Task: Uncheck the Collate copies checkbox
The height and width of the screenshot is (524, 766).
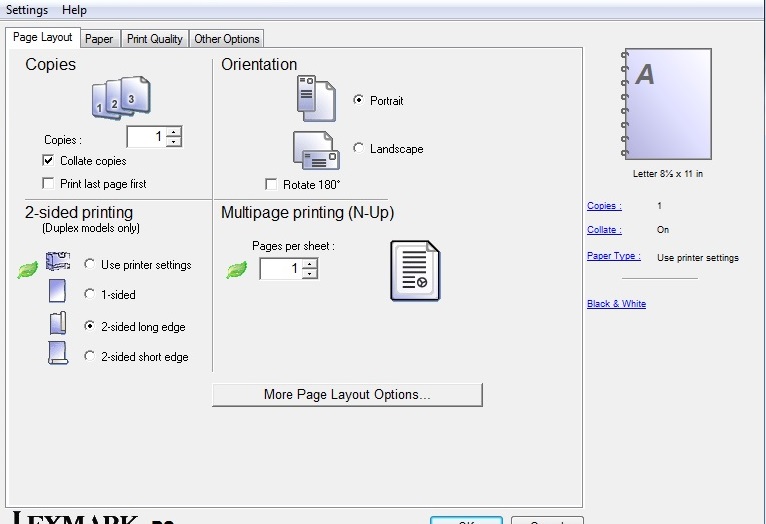Action: click(x=48, y=161)
